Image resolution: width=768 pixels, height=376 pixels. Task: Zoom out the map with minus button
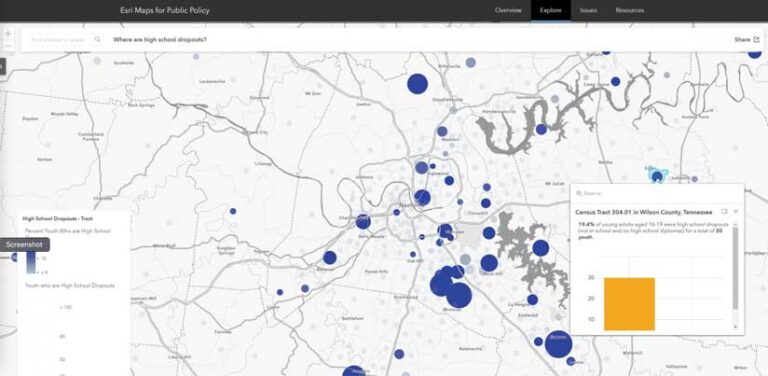pyautogui.click(x=8, y=46)
